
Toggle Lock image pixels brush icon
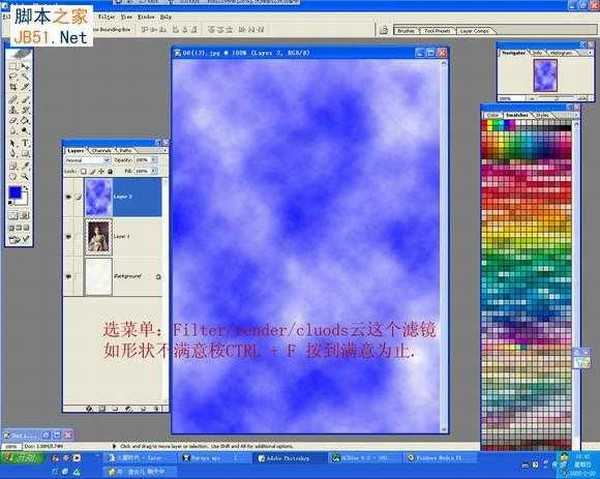(93, 171)
